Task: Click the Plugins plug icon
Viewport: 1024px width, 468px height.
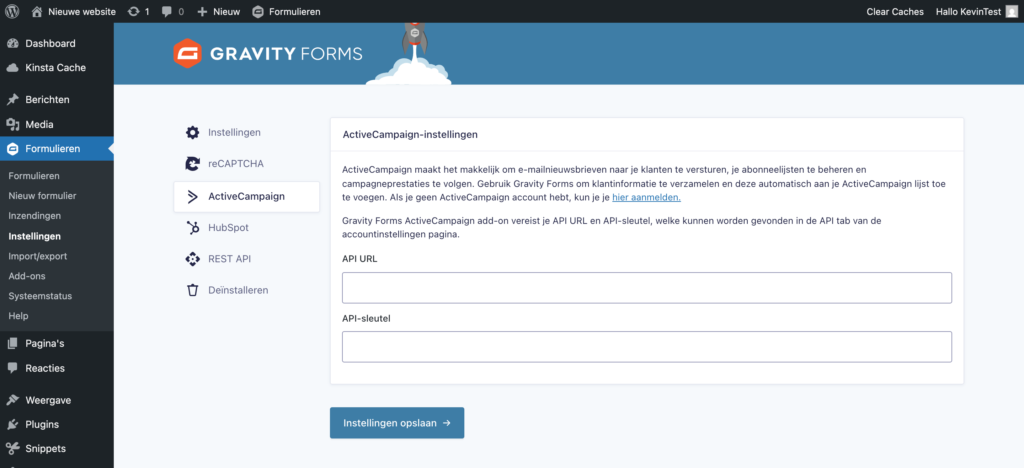Action: (x=12, y=424)
